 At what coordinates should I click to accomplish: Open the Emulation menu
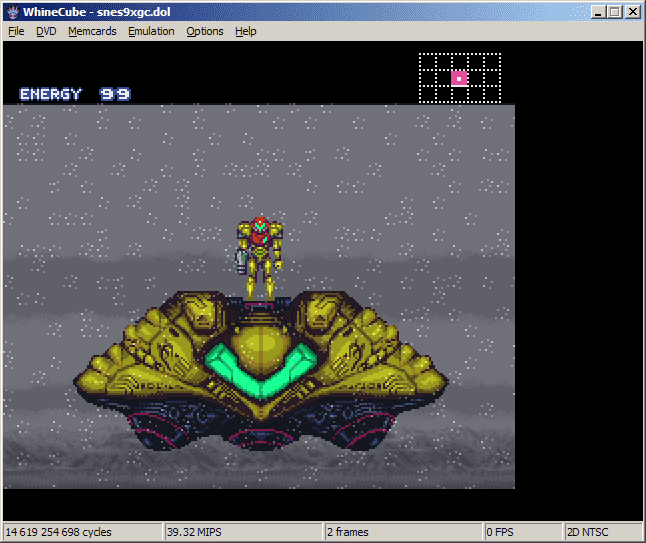click(151, 31)
